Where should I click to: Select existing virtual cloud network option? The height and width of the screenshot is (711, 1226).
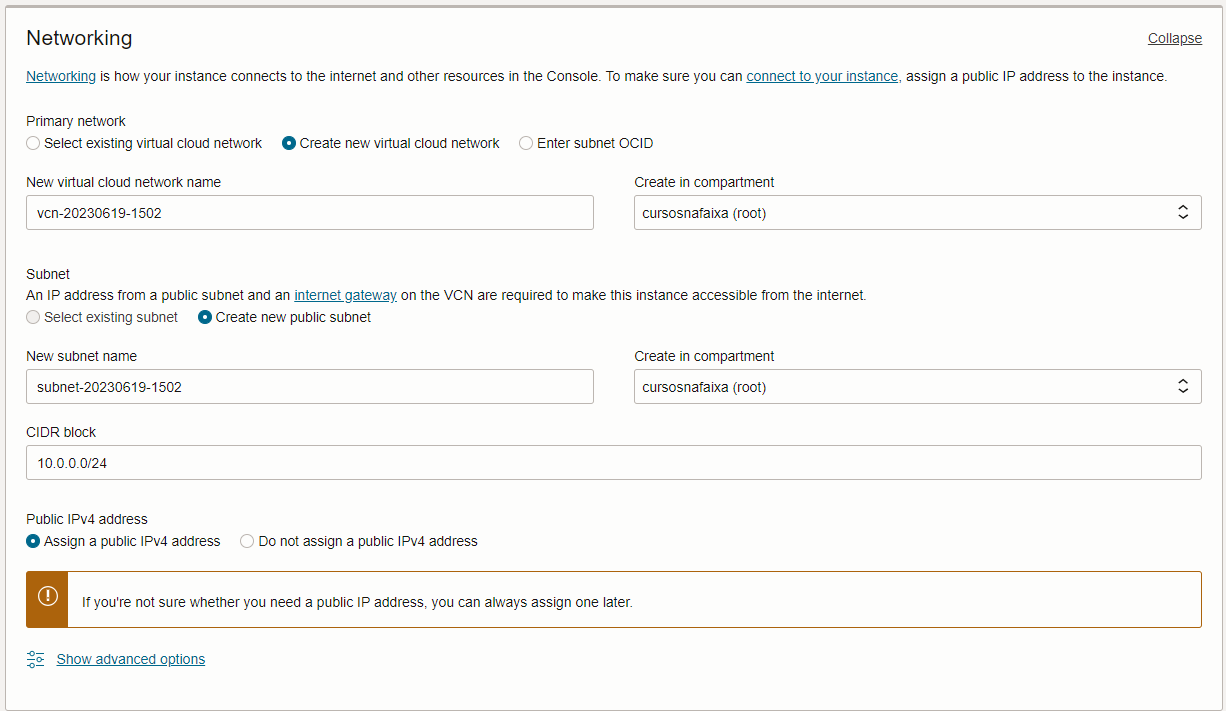tap(34, 143)
